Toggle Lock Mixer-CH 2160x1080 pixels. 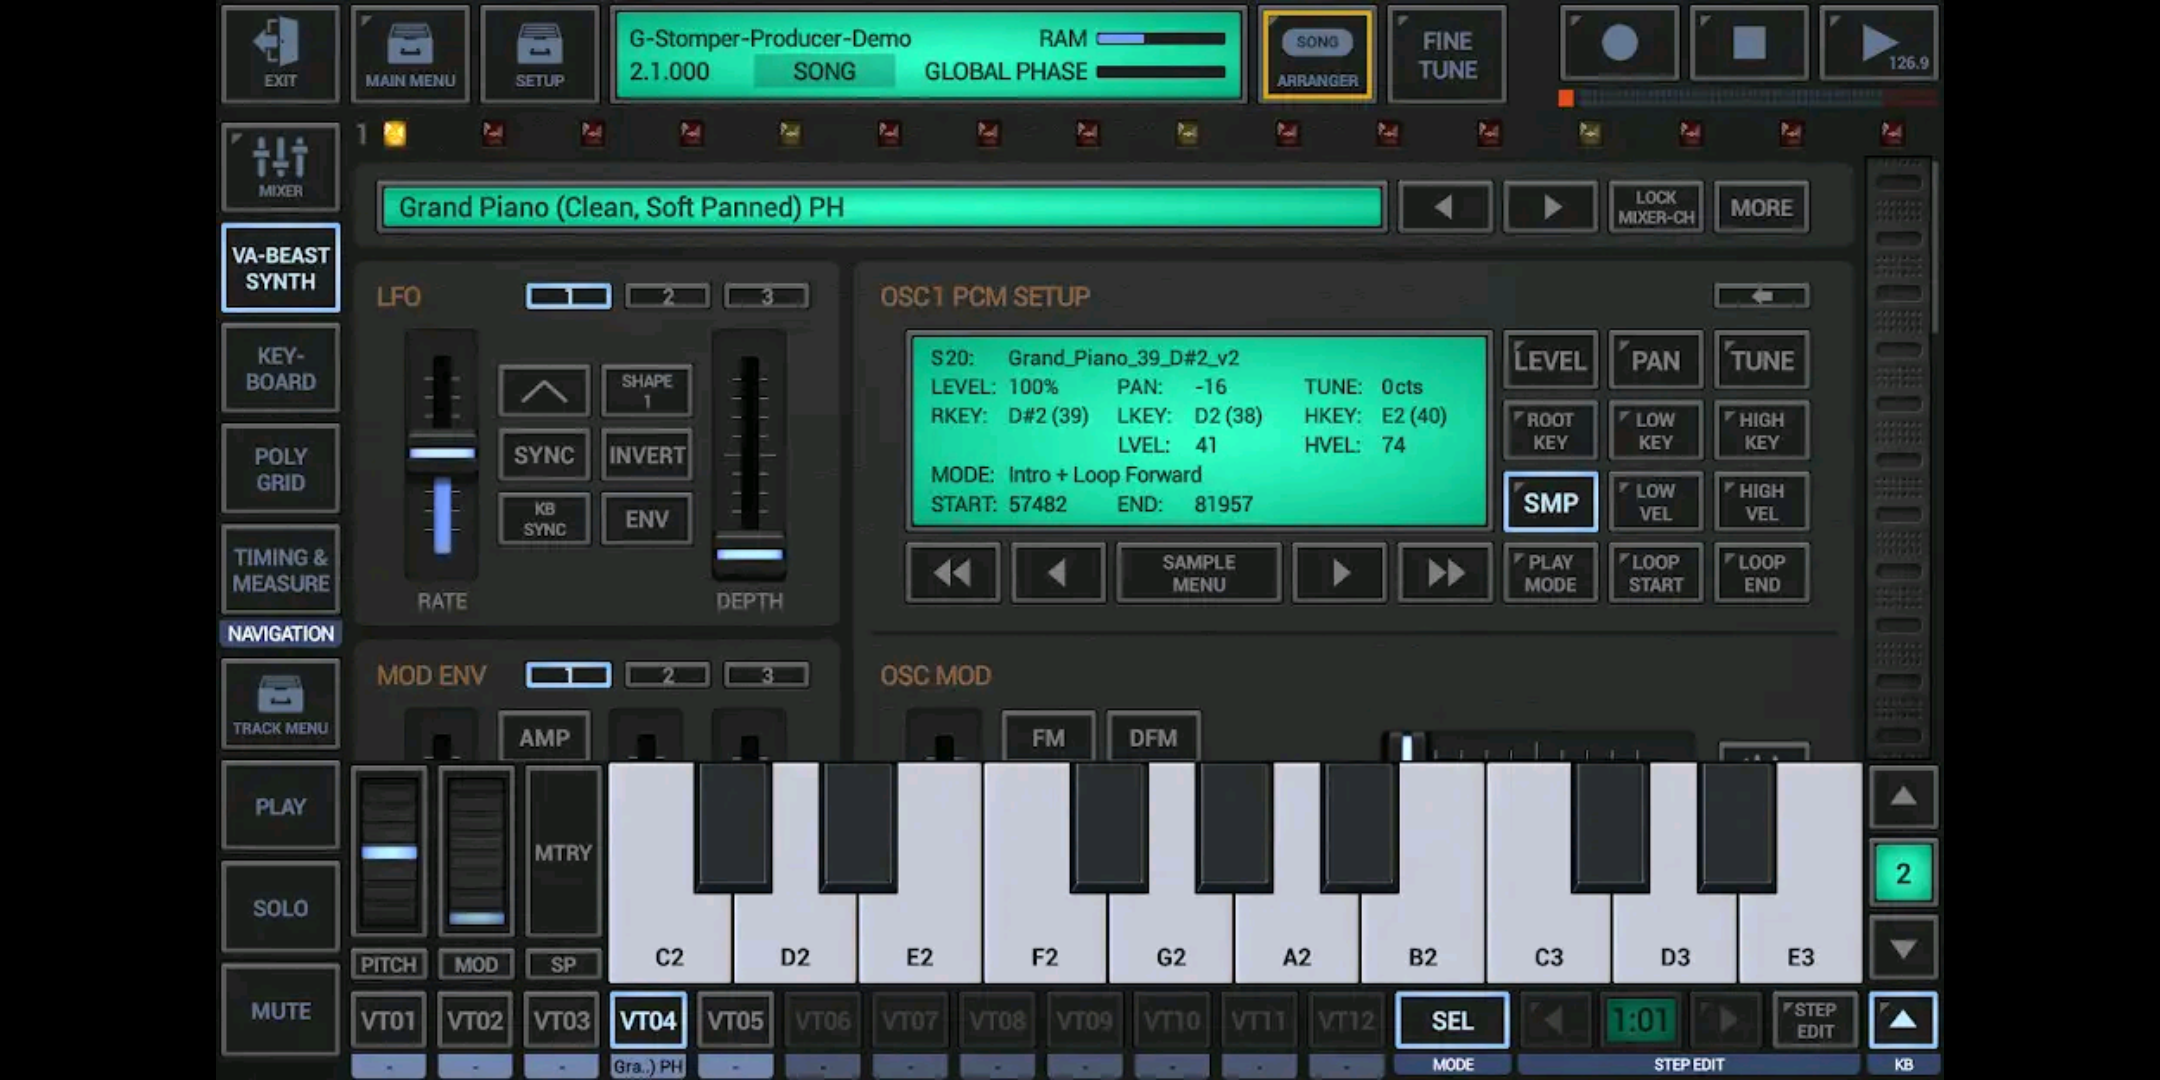tap(1656, 207)
